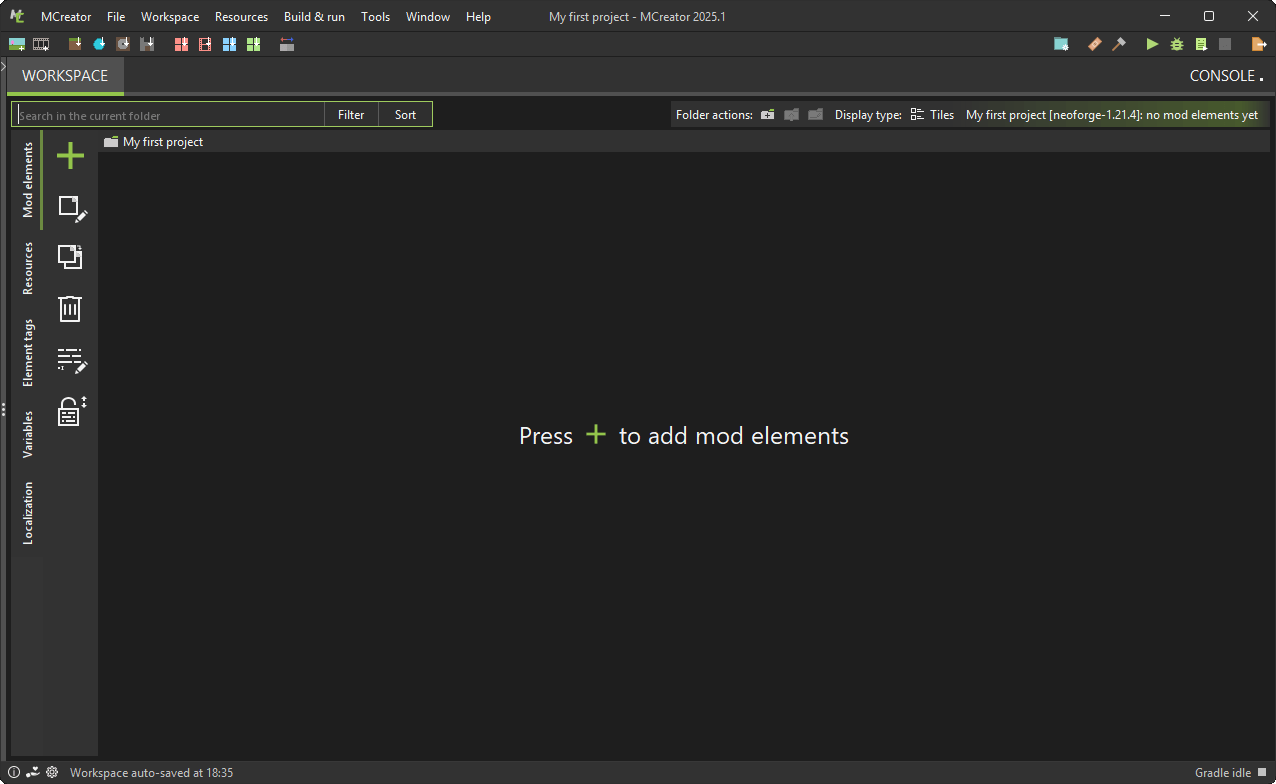
Task: Open the File menu
Action: coord(116,17)
